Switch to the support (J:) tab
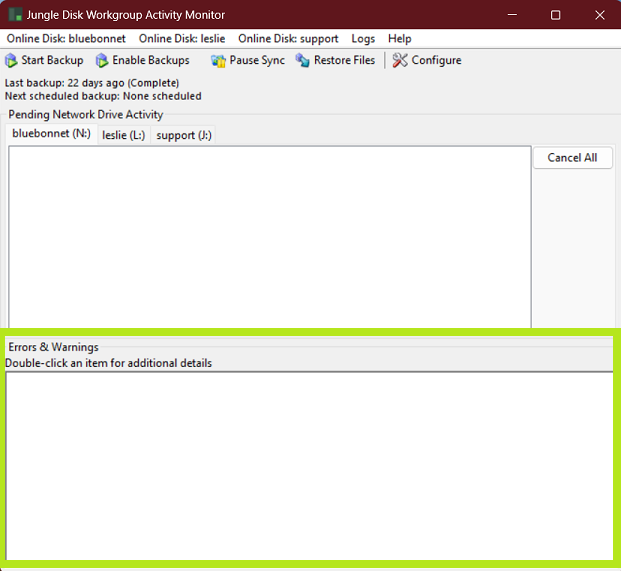This screenshot has width=621, height=571. point(184,135)
